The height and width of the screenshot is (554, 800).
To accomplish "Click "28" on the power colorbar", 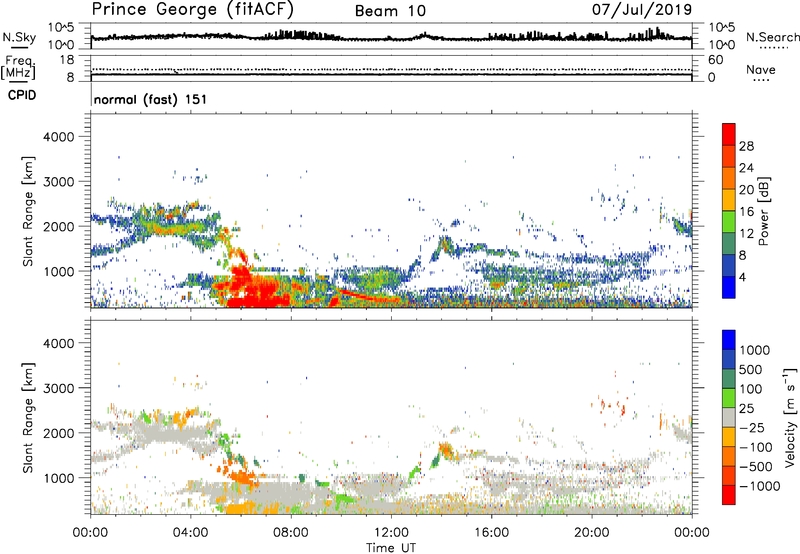I will (x=746, y=146).
